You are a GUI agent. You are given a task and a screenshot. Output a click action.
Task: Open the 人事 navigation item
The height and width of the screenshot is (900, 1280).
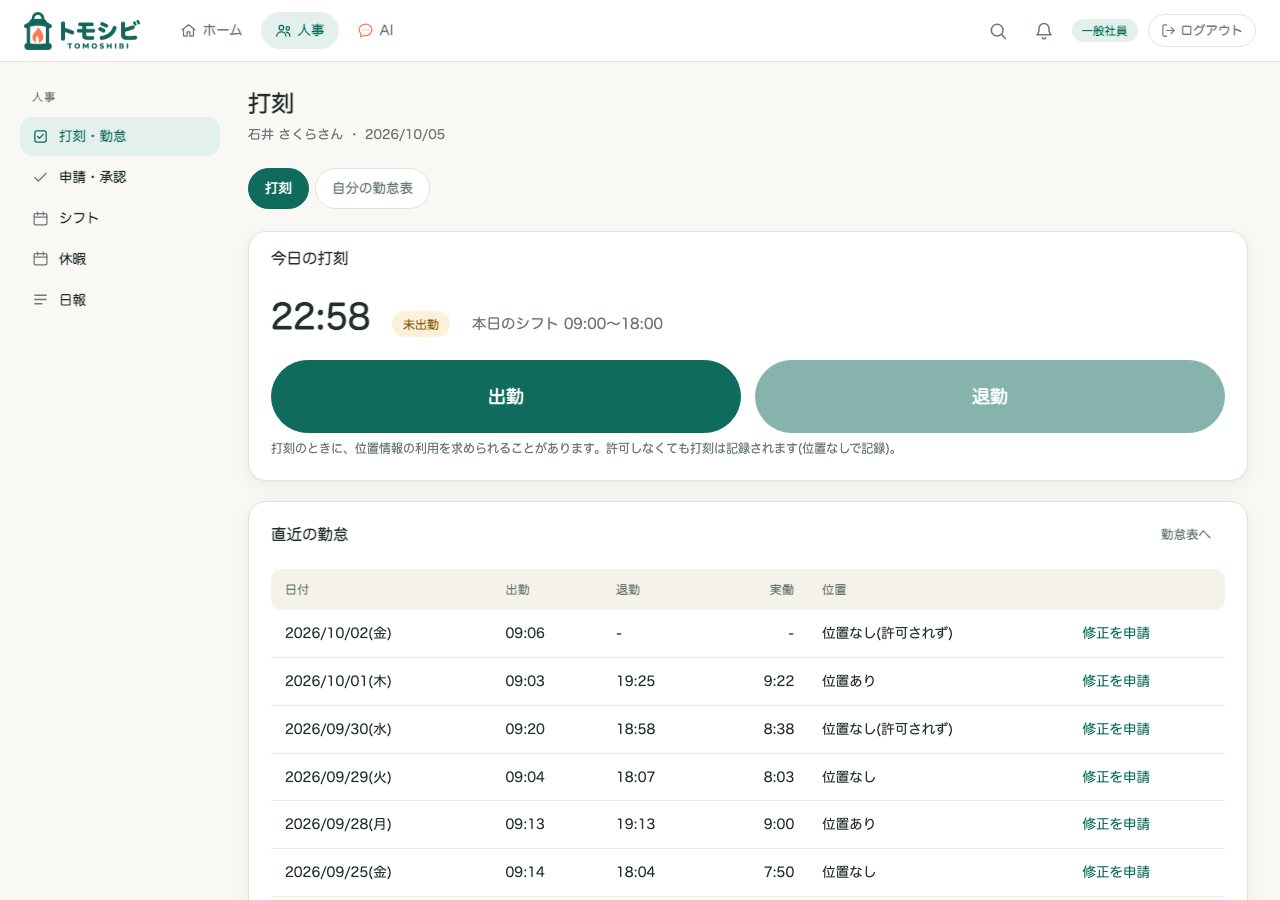300,30
